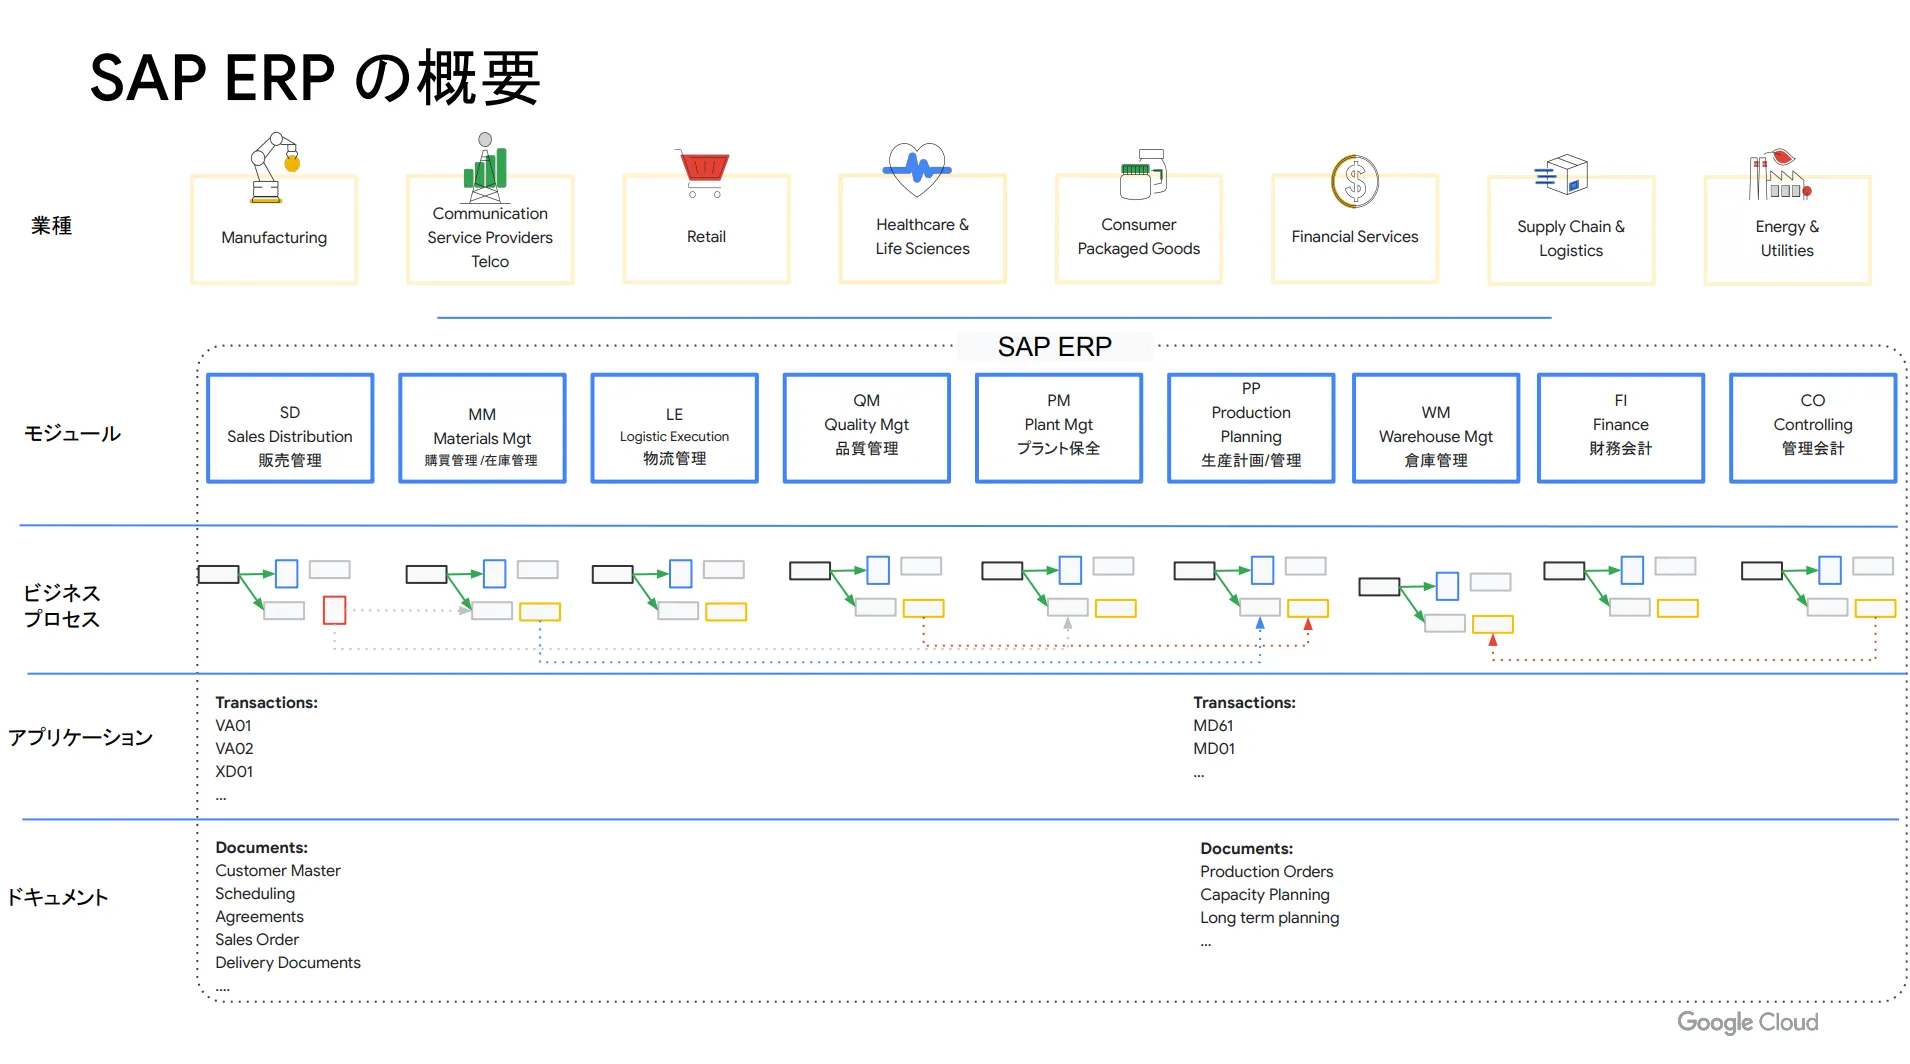This screenshot has height=1064, width=1910.
Task: Click the Supply Chain & Logistics label
Action: coord(1571,238)
